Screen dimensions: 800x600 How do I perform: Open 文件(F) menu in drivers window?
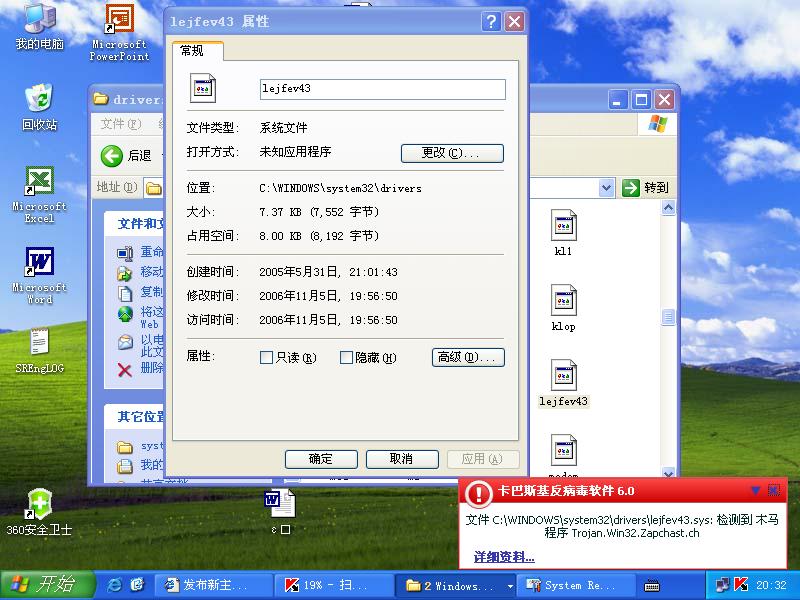[120, 124]
